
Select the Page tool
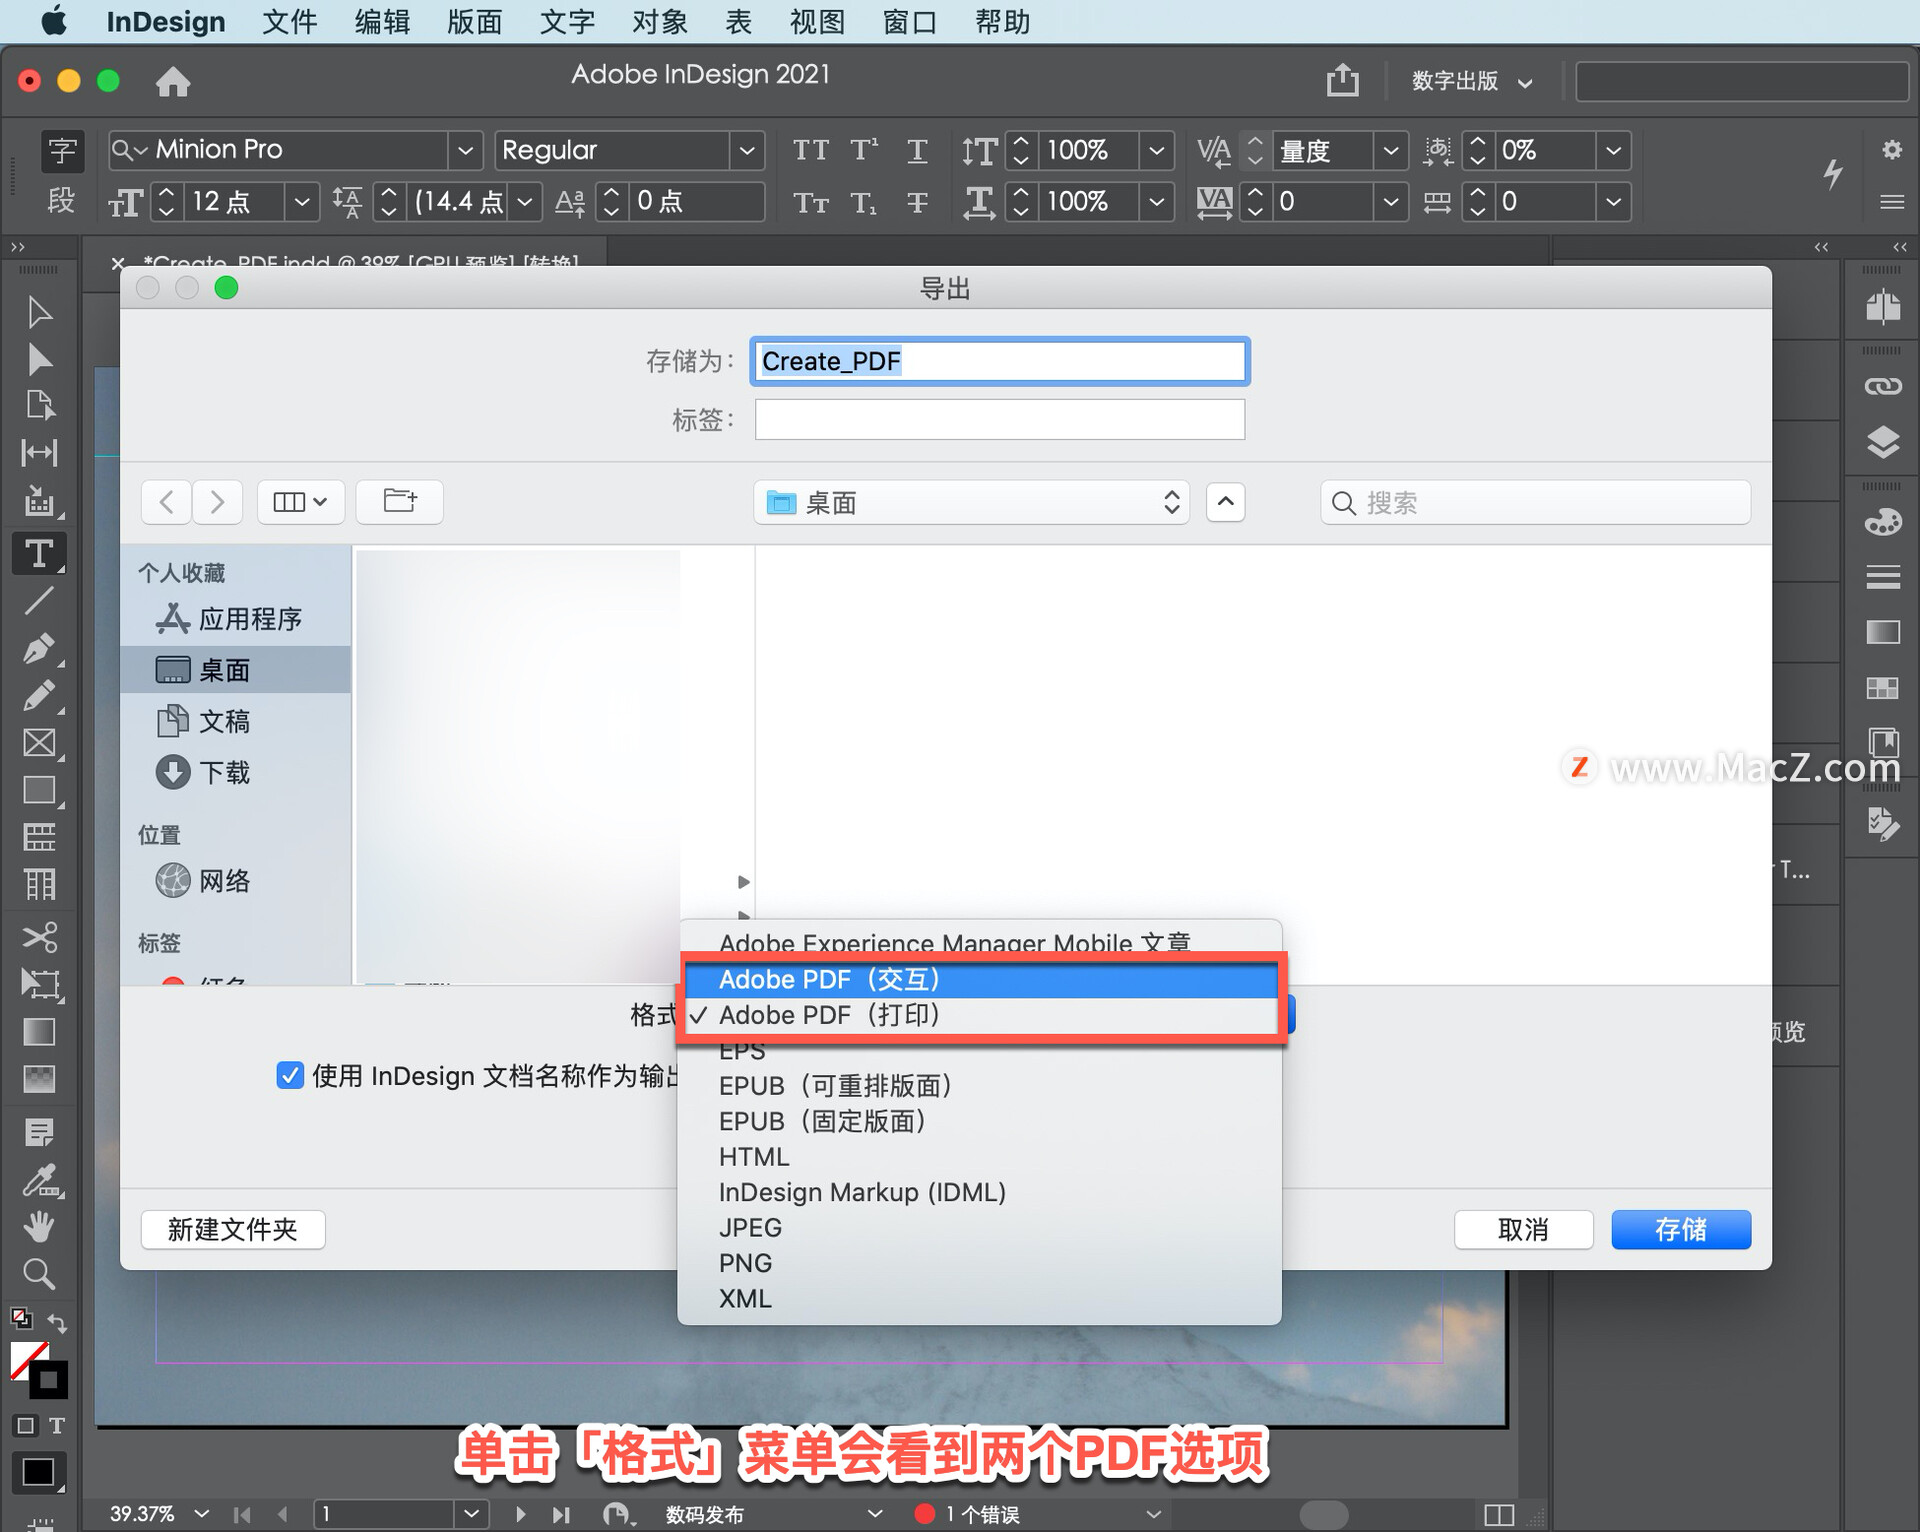(x=39, y=405)
